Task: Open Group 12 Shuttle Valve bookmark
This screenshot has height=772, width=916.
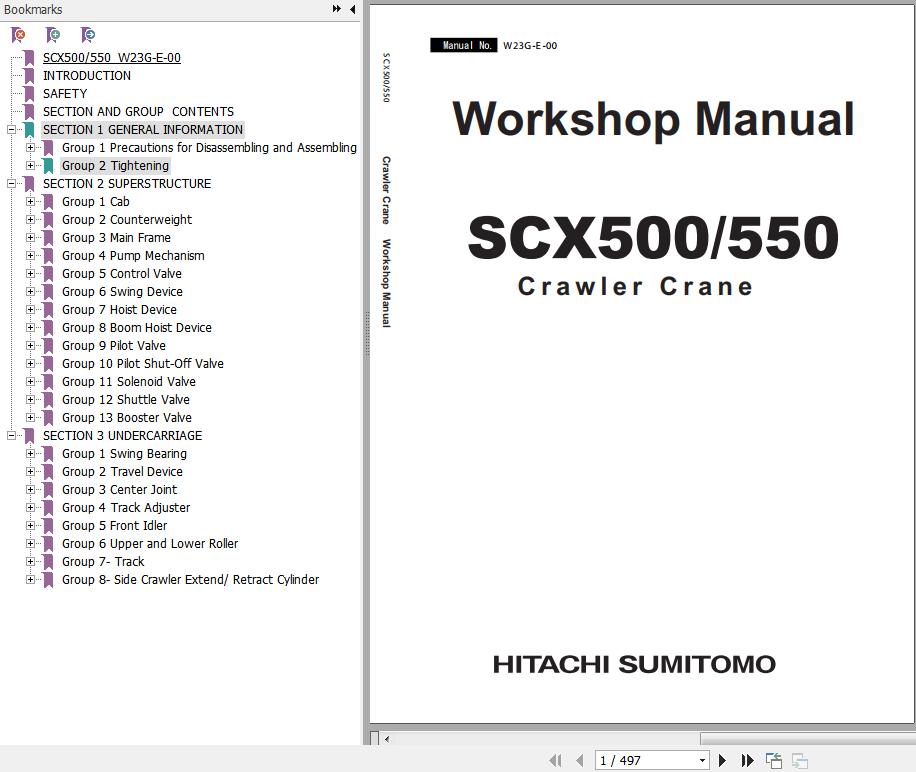Action: click(126, 399)
